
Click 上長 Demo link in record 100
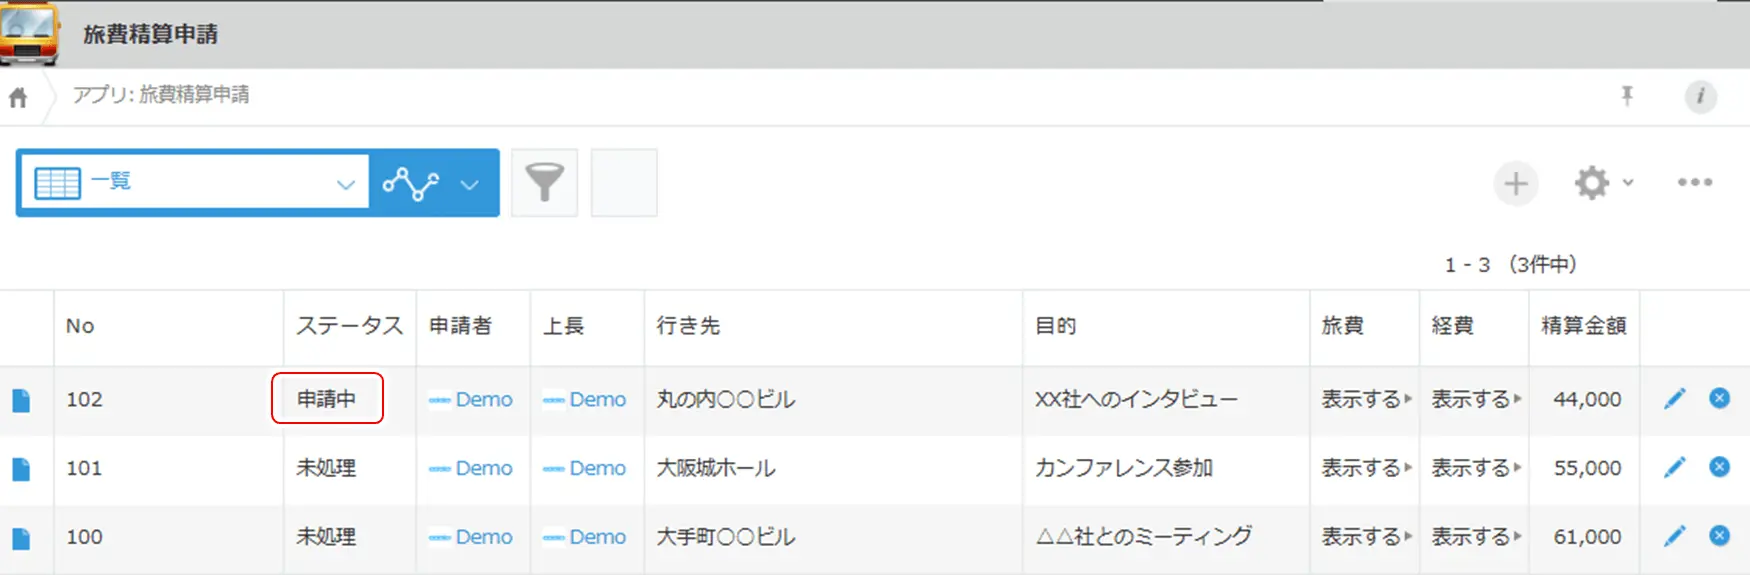pos(597,537)
